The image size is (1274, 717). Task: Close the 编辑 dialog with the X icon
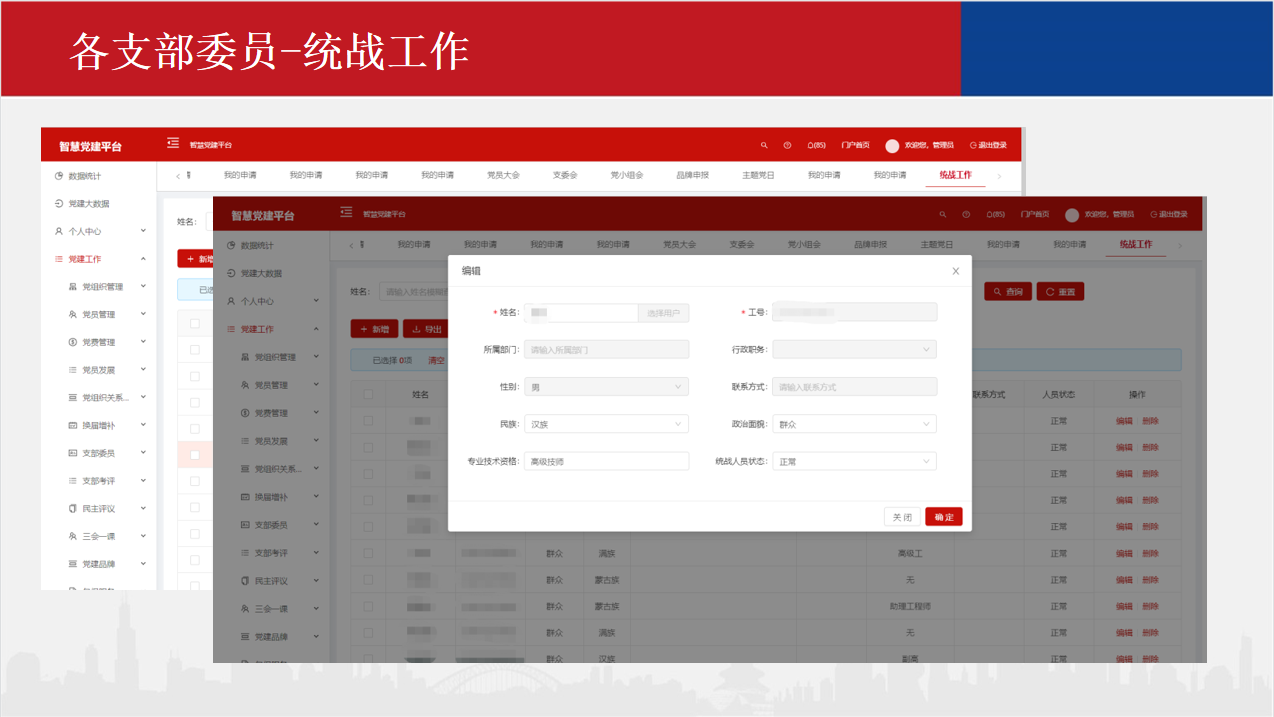[955, 271]
